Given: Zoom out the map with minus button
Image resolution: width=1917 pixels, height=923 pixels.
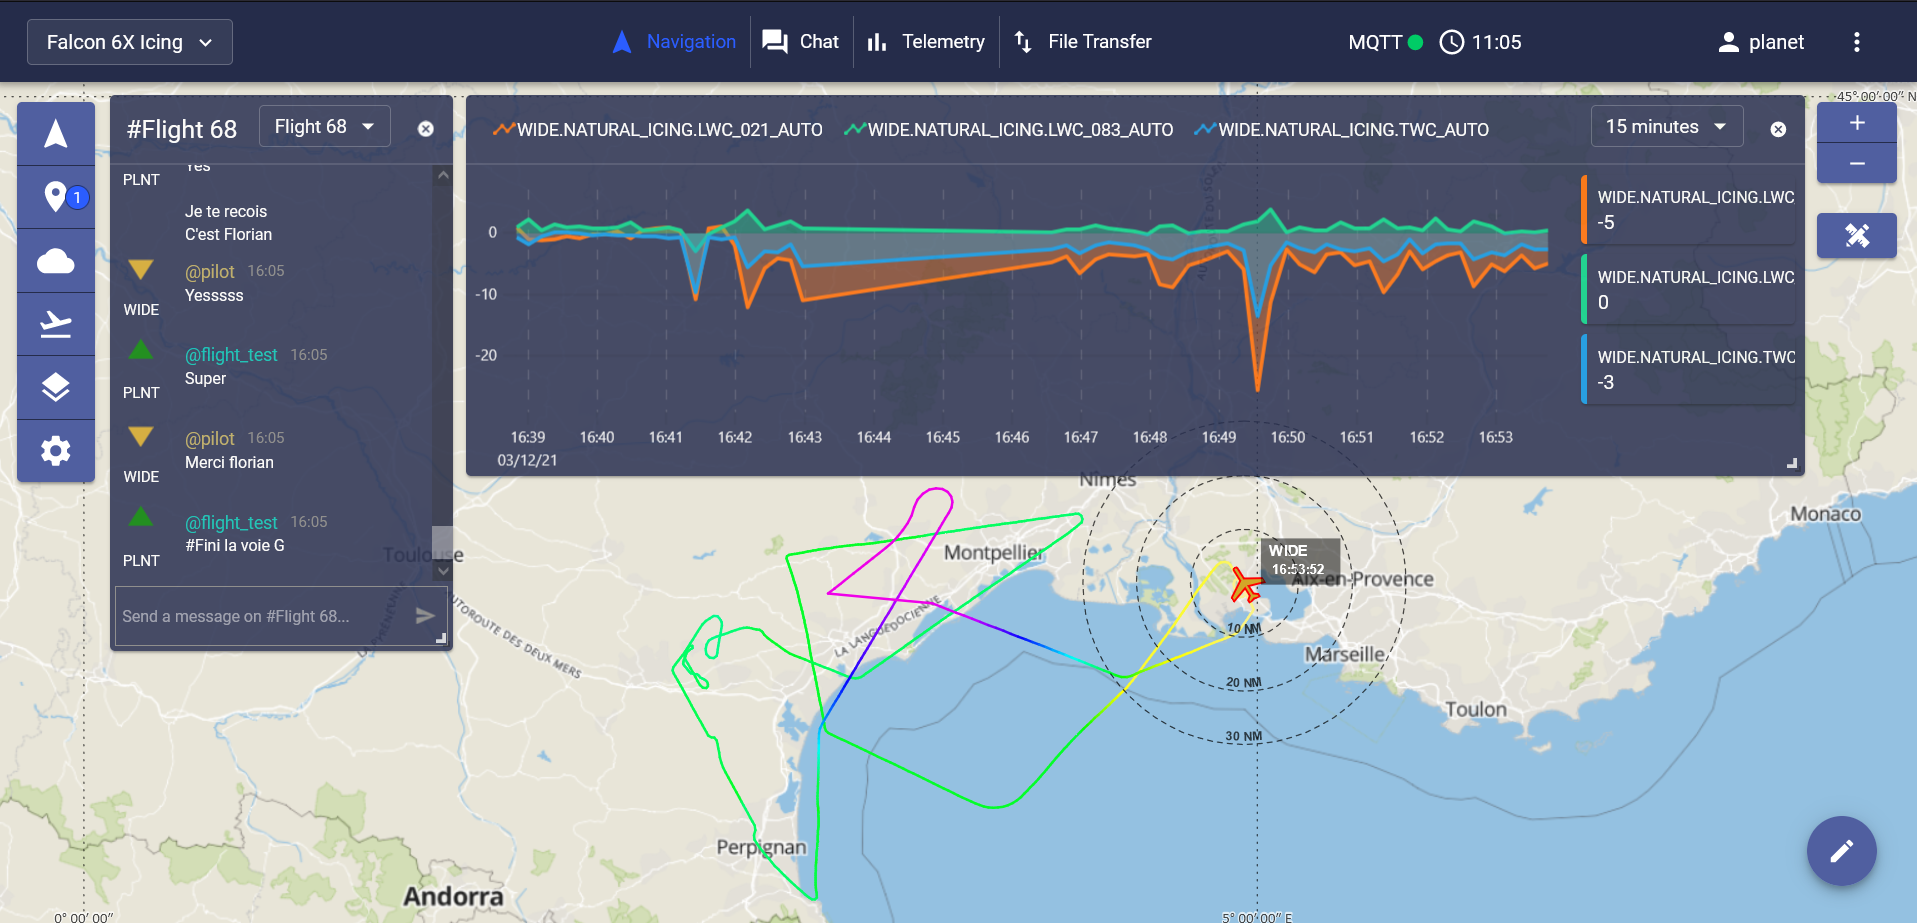Looking at the screenshot, I should point(1857,163).
